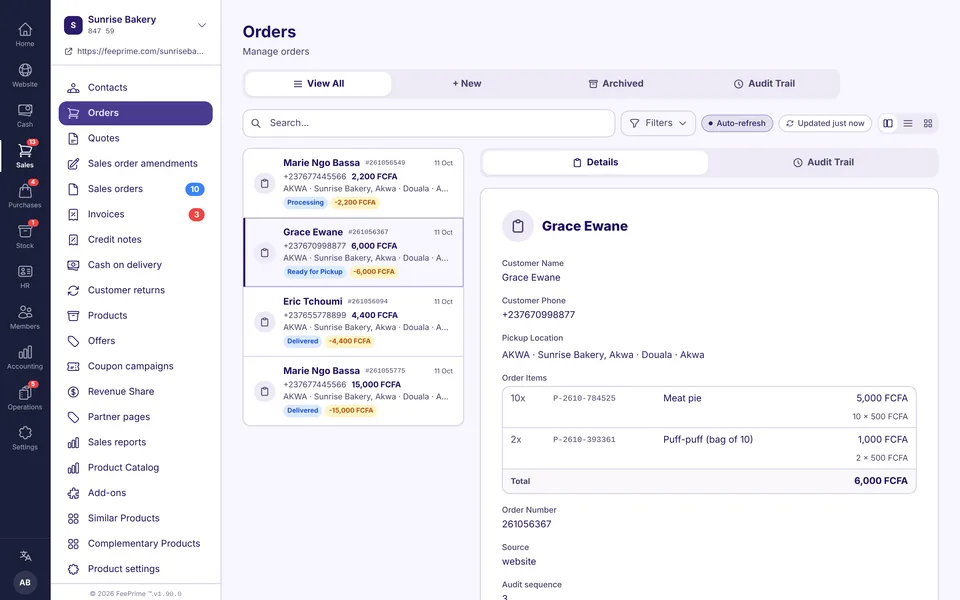Viewport: 960px width, 600px height.
Task: Open the top-bar Audit Trail tab
Action: click(764, 84)
